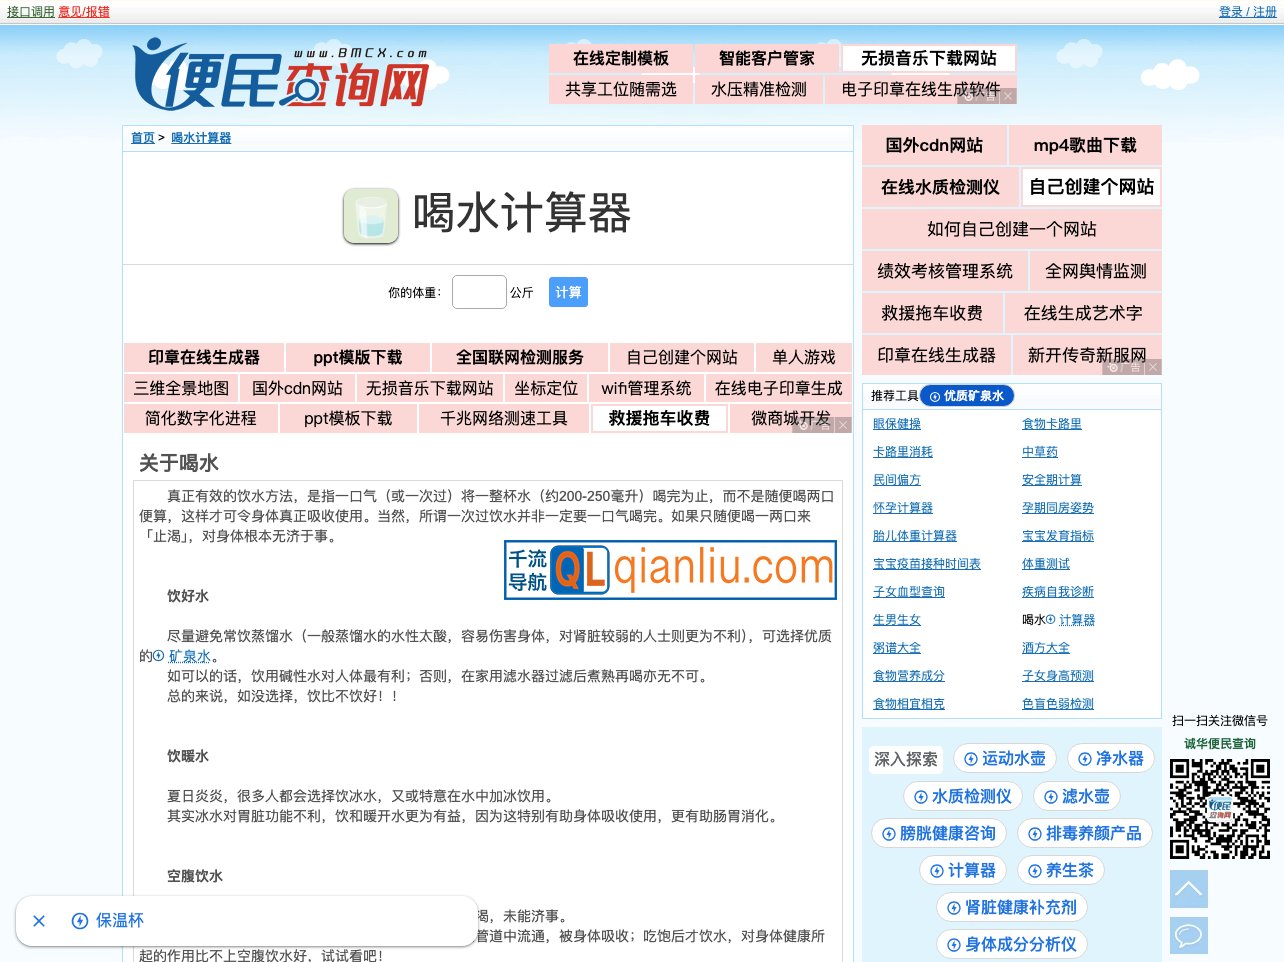This screenshot has width=1284, height=962.
Task: Select the 在线定制模板 tab
Action: (x=621, y=58)
